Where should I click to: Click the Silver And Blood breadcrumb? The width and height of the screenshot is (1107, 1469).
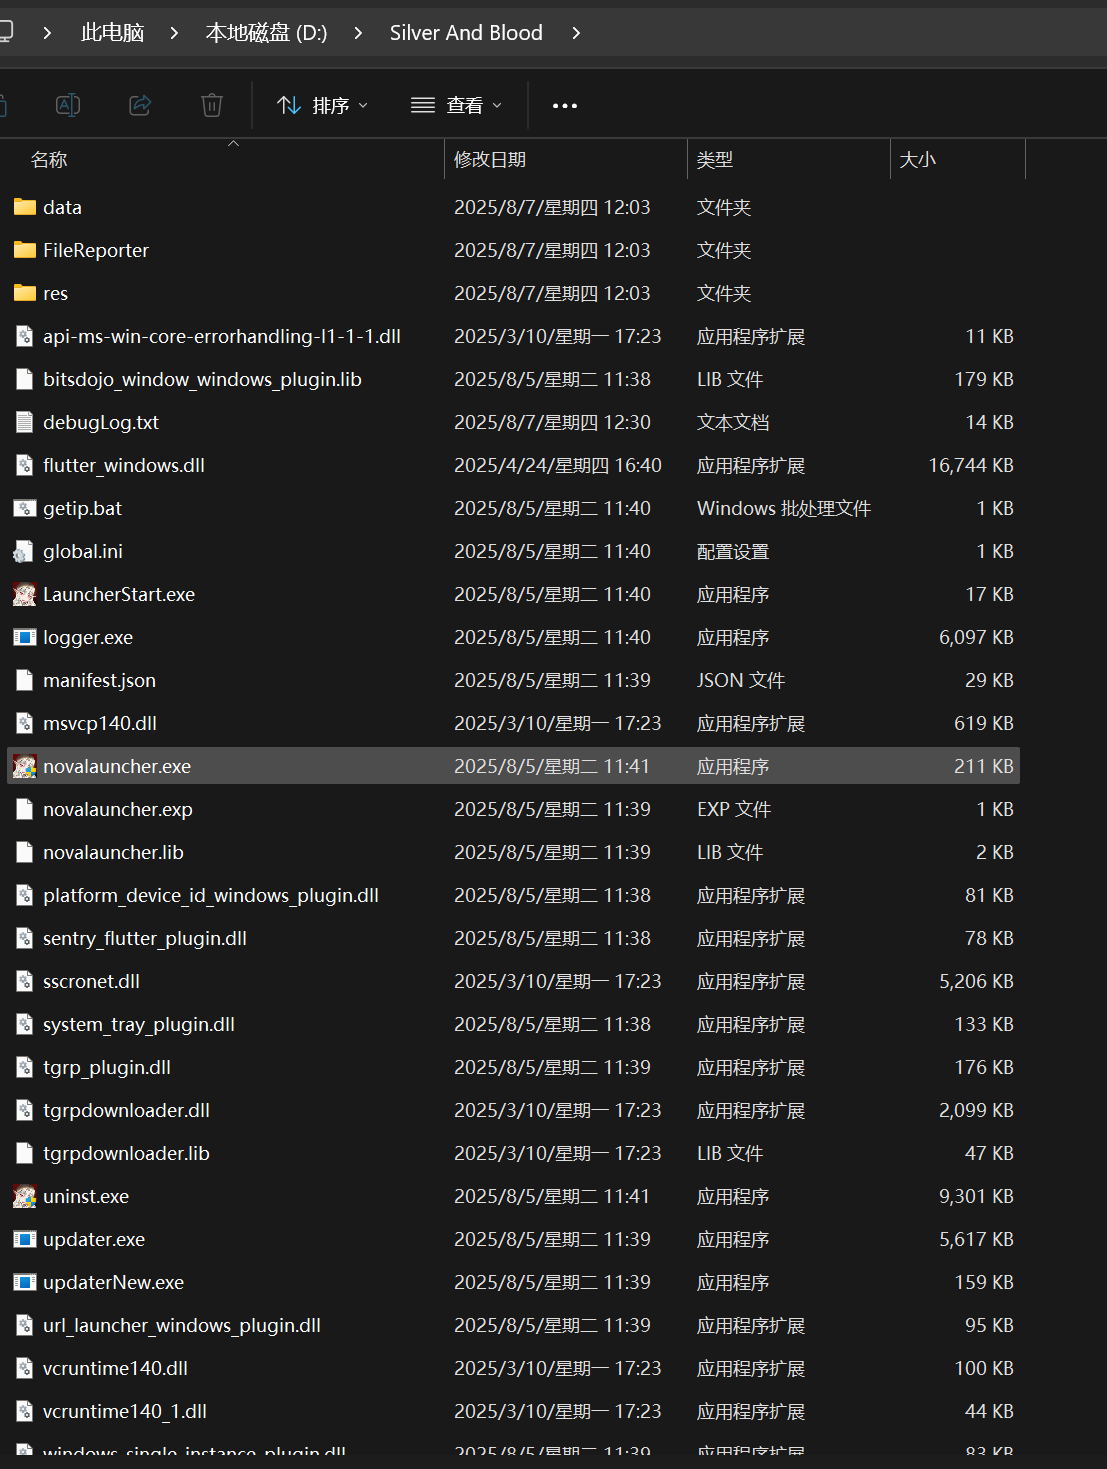[x=466, y=33]
